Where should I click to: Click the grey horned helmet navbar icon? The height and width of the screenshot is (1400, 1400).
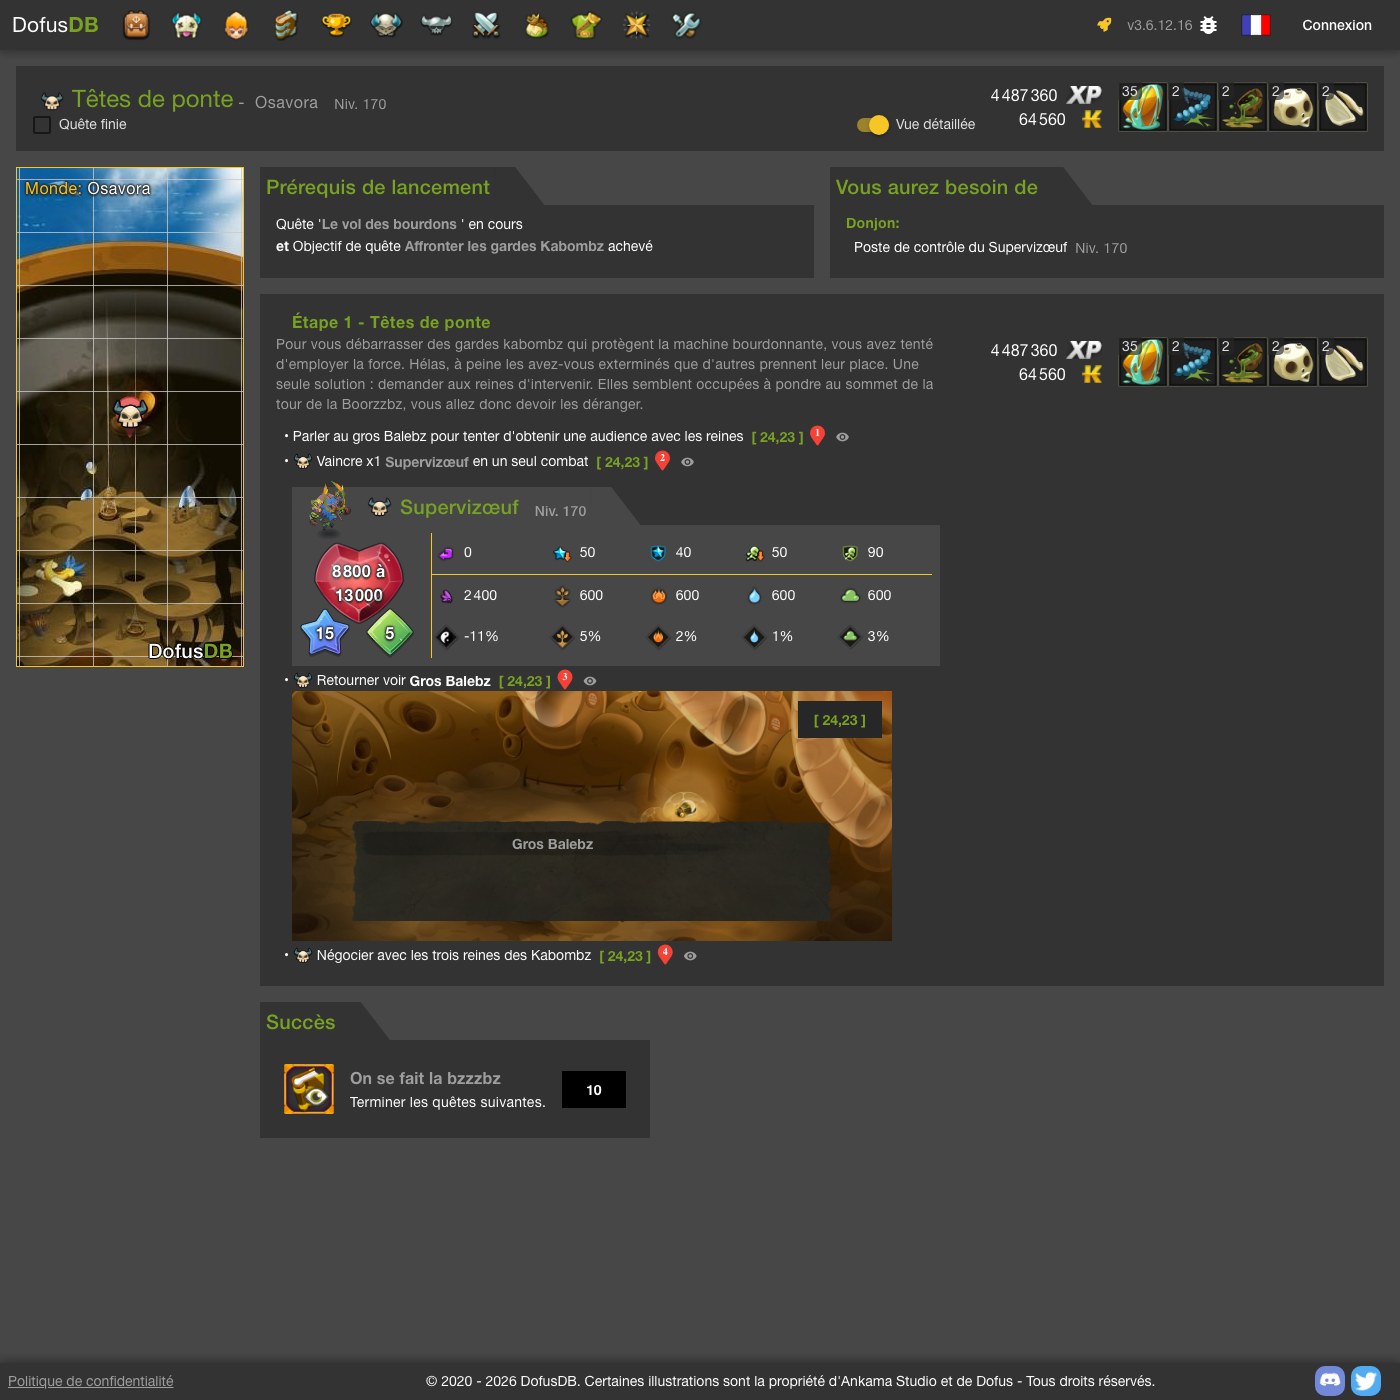tap(436, 25)
